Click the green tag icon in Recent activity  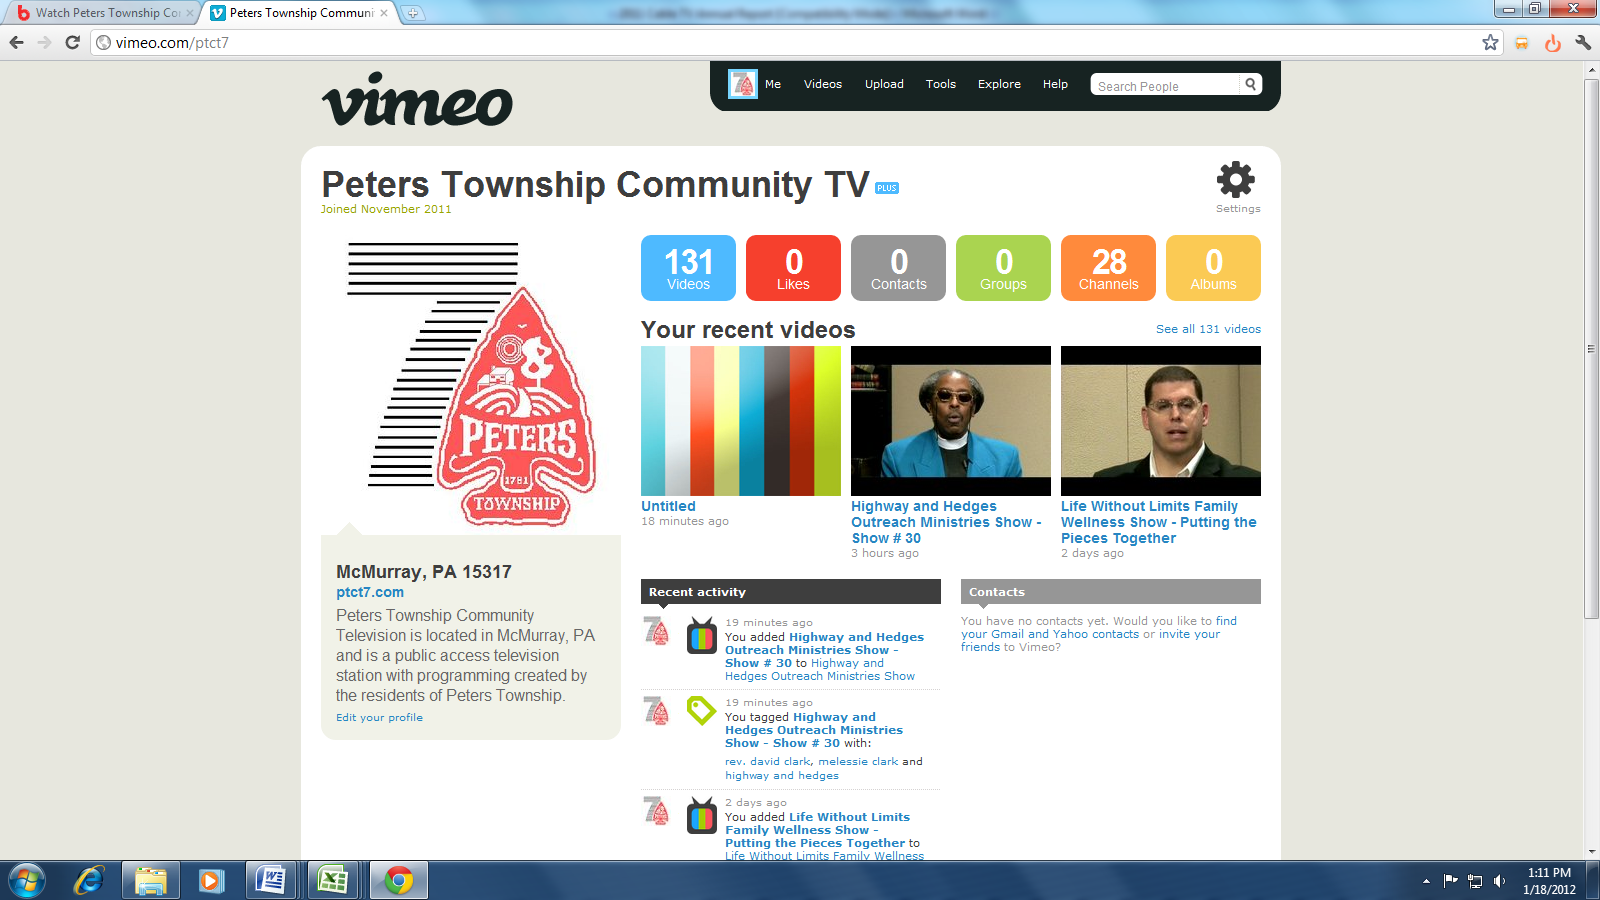tap(701, 711)
